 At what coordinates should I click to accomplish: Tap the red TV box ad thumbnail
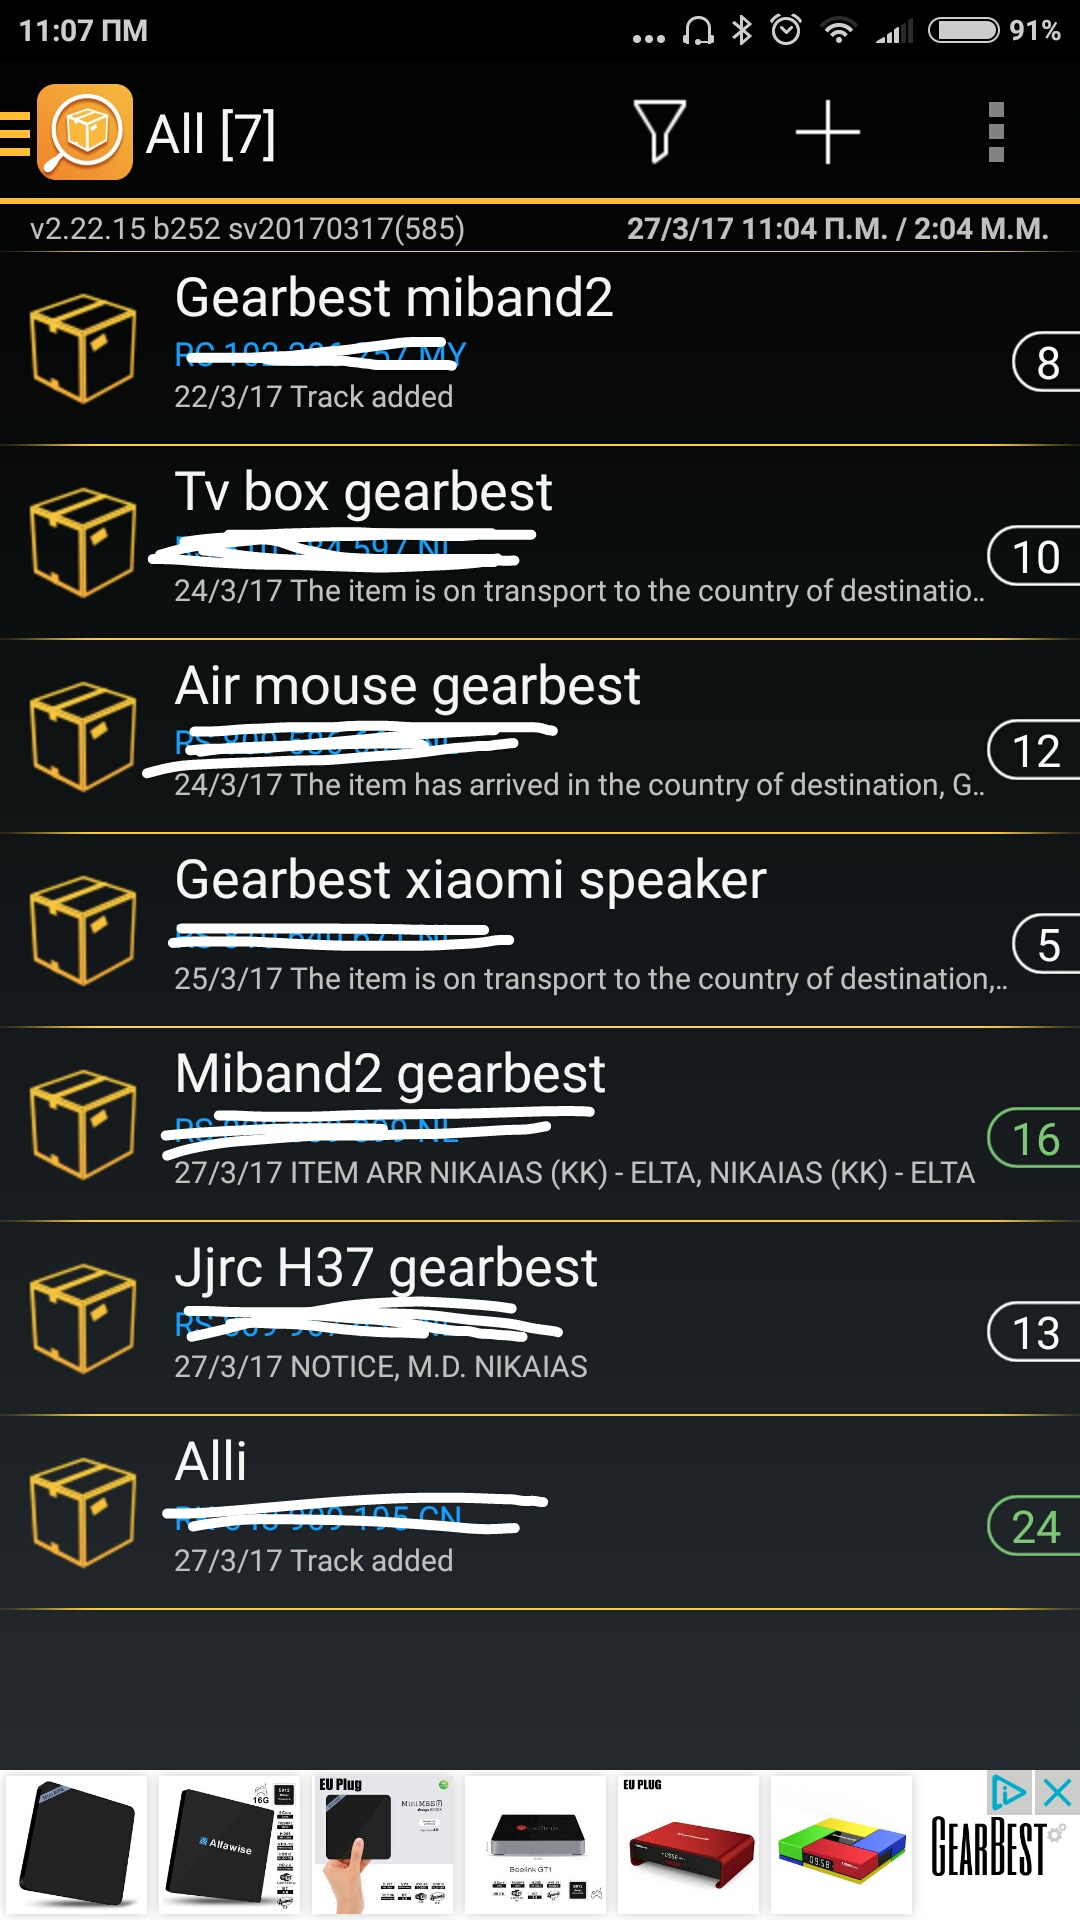689,1845
